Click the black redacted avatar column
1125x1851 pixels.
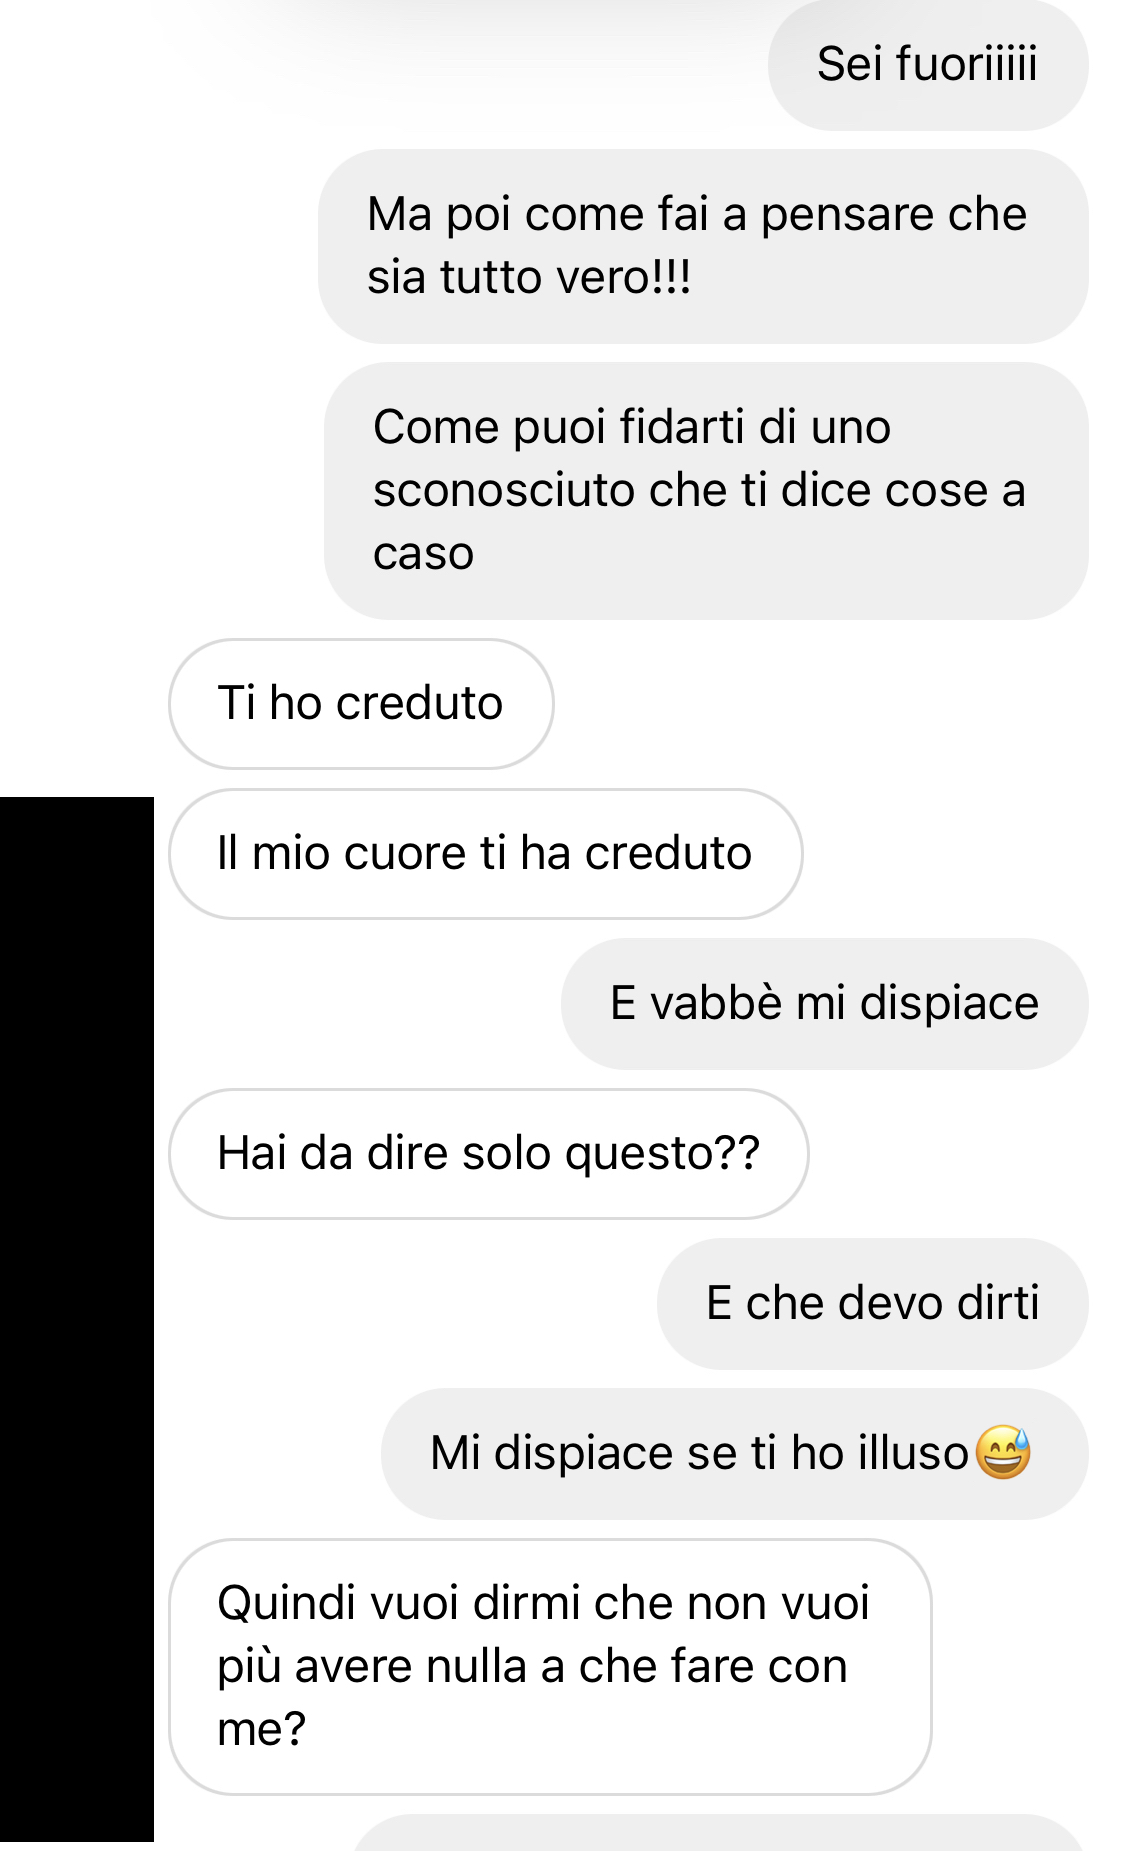[x=77, y=1319]
